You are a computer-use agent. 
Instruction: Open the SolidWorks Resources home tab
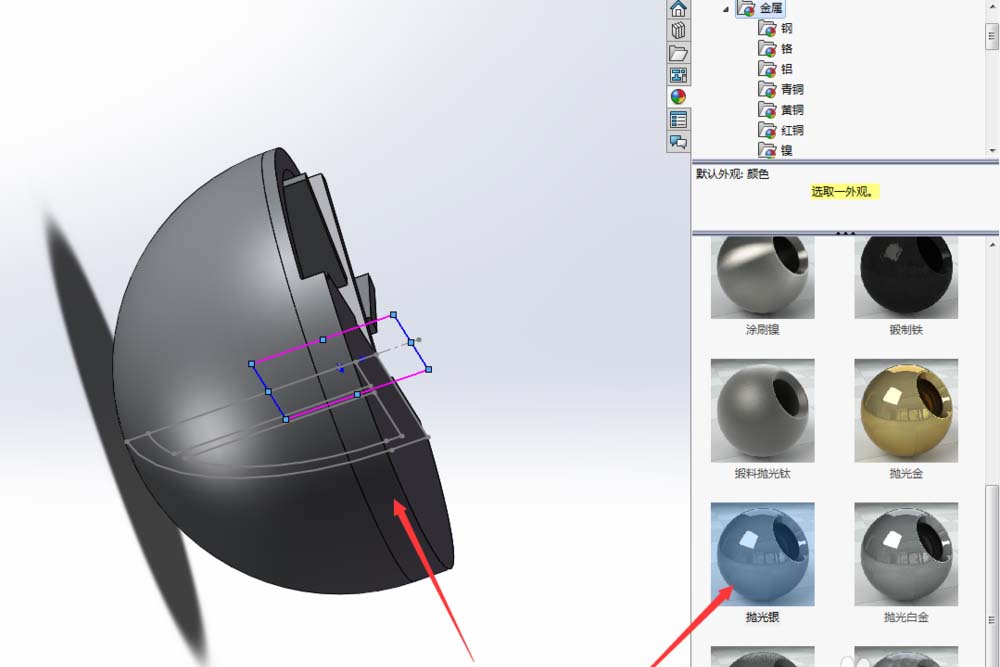pos(678,8)
